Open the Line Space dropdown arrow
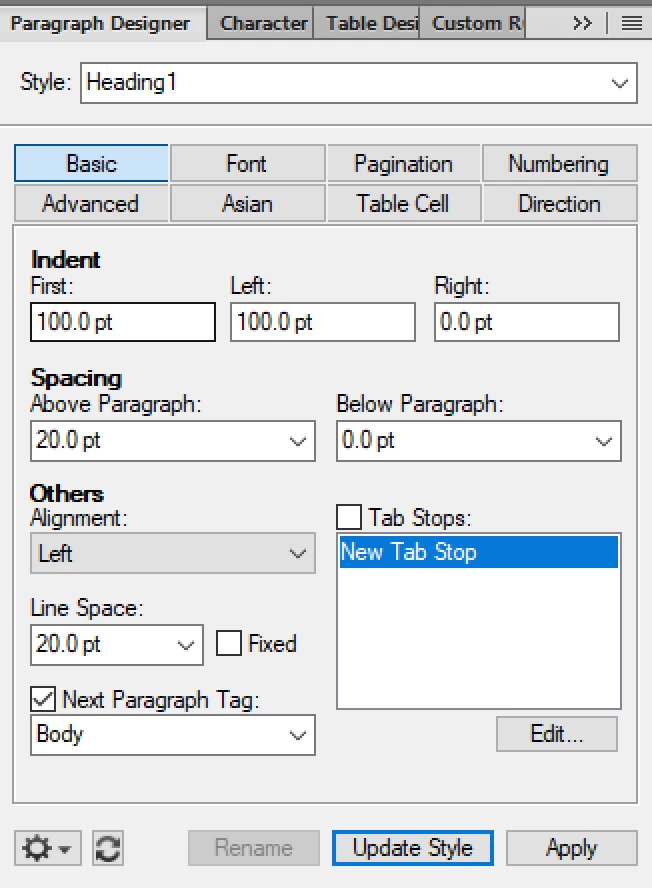Viewport: 652px width, 888px height. [x=185, y=644]
